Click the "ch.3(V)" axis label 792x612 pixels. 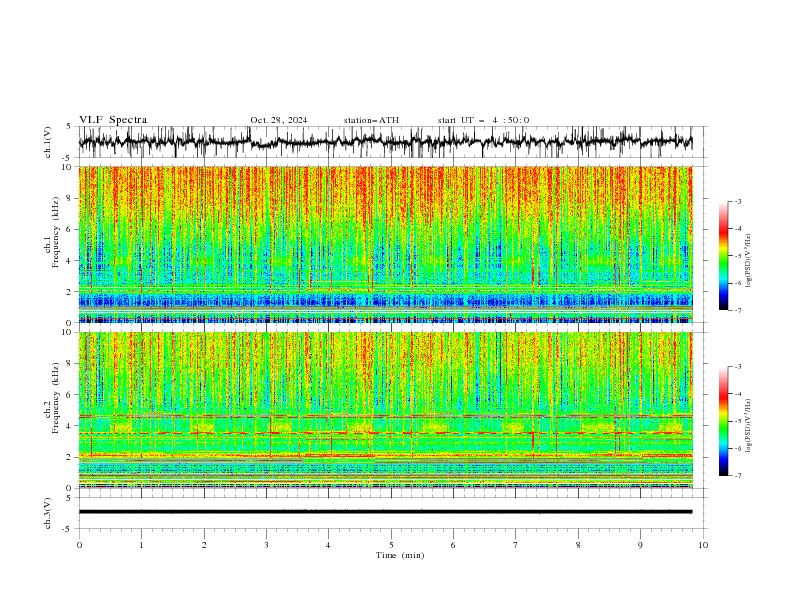tap(48, 513)
